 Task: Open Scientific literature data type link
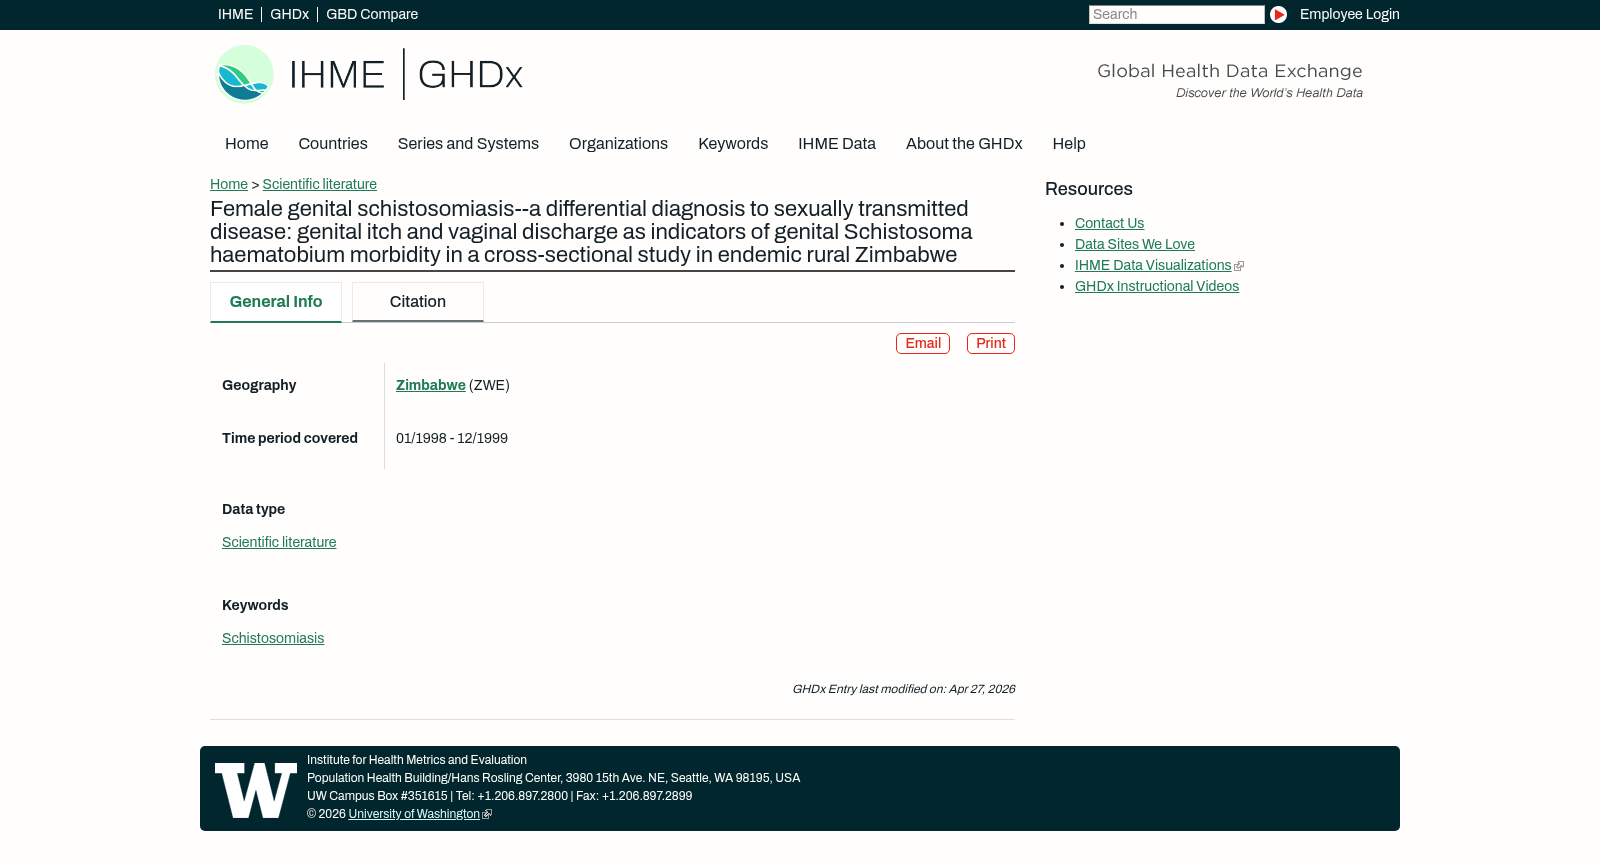279,542
